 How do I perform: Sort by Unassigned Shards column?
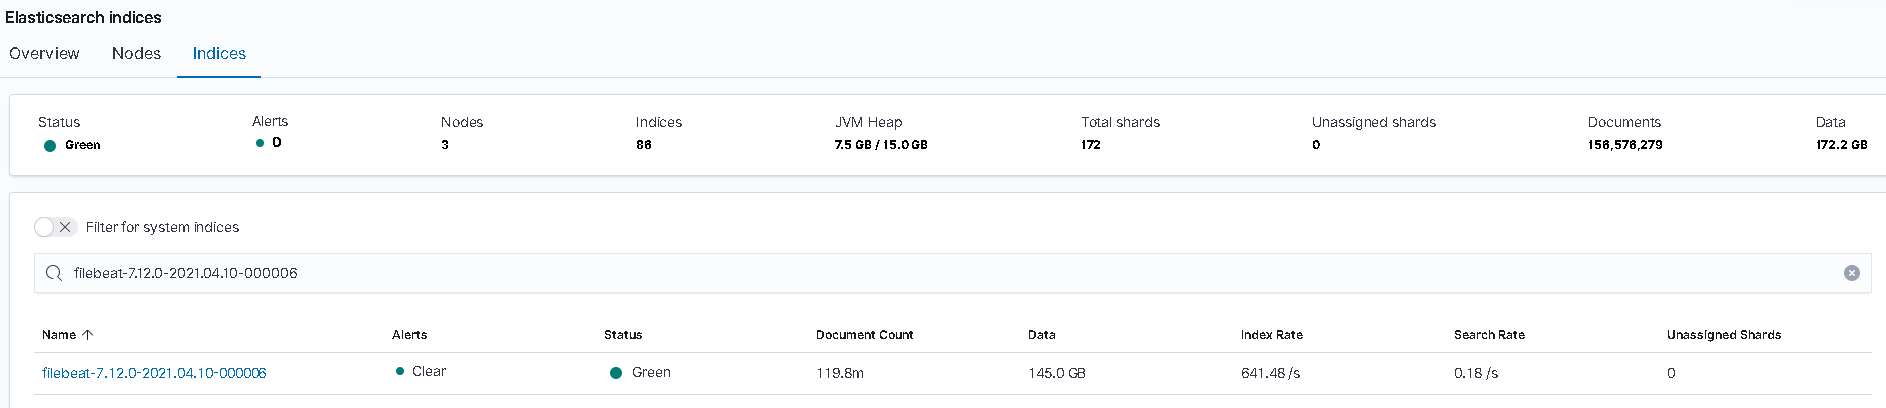1723,335
